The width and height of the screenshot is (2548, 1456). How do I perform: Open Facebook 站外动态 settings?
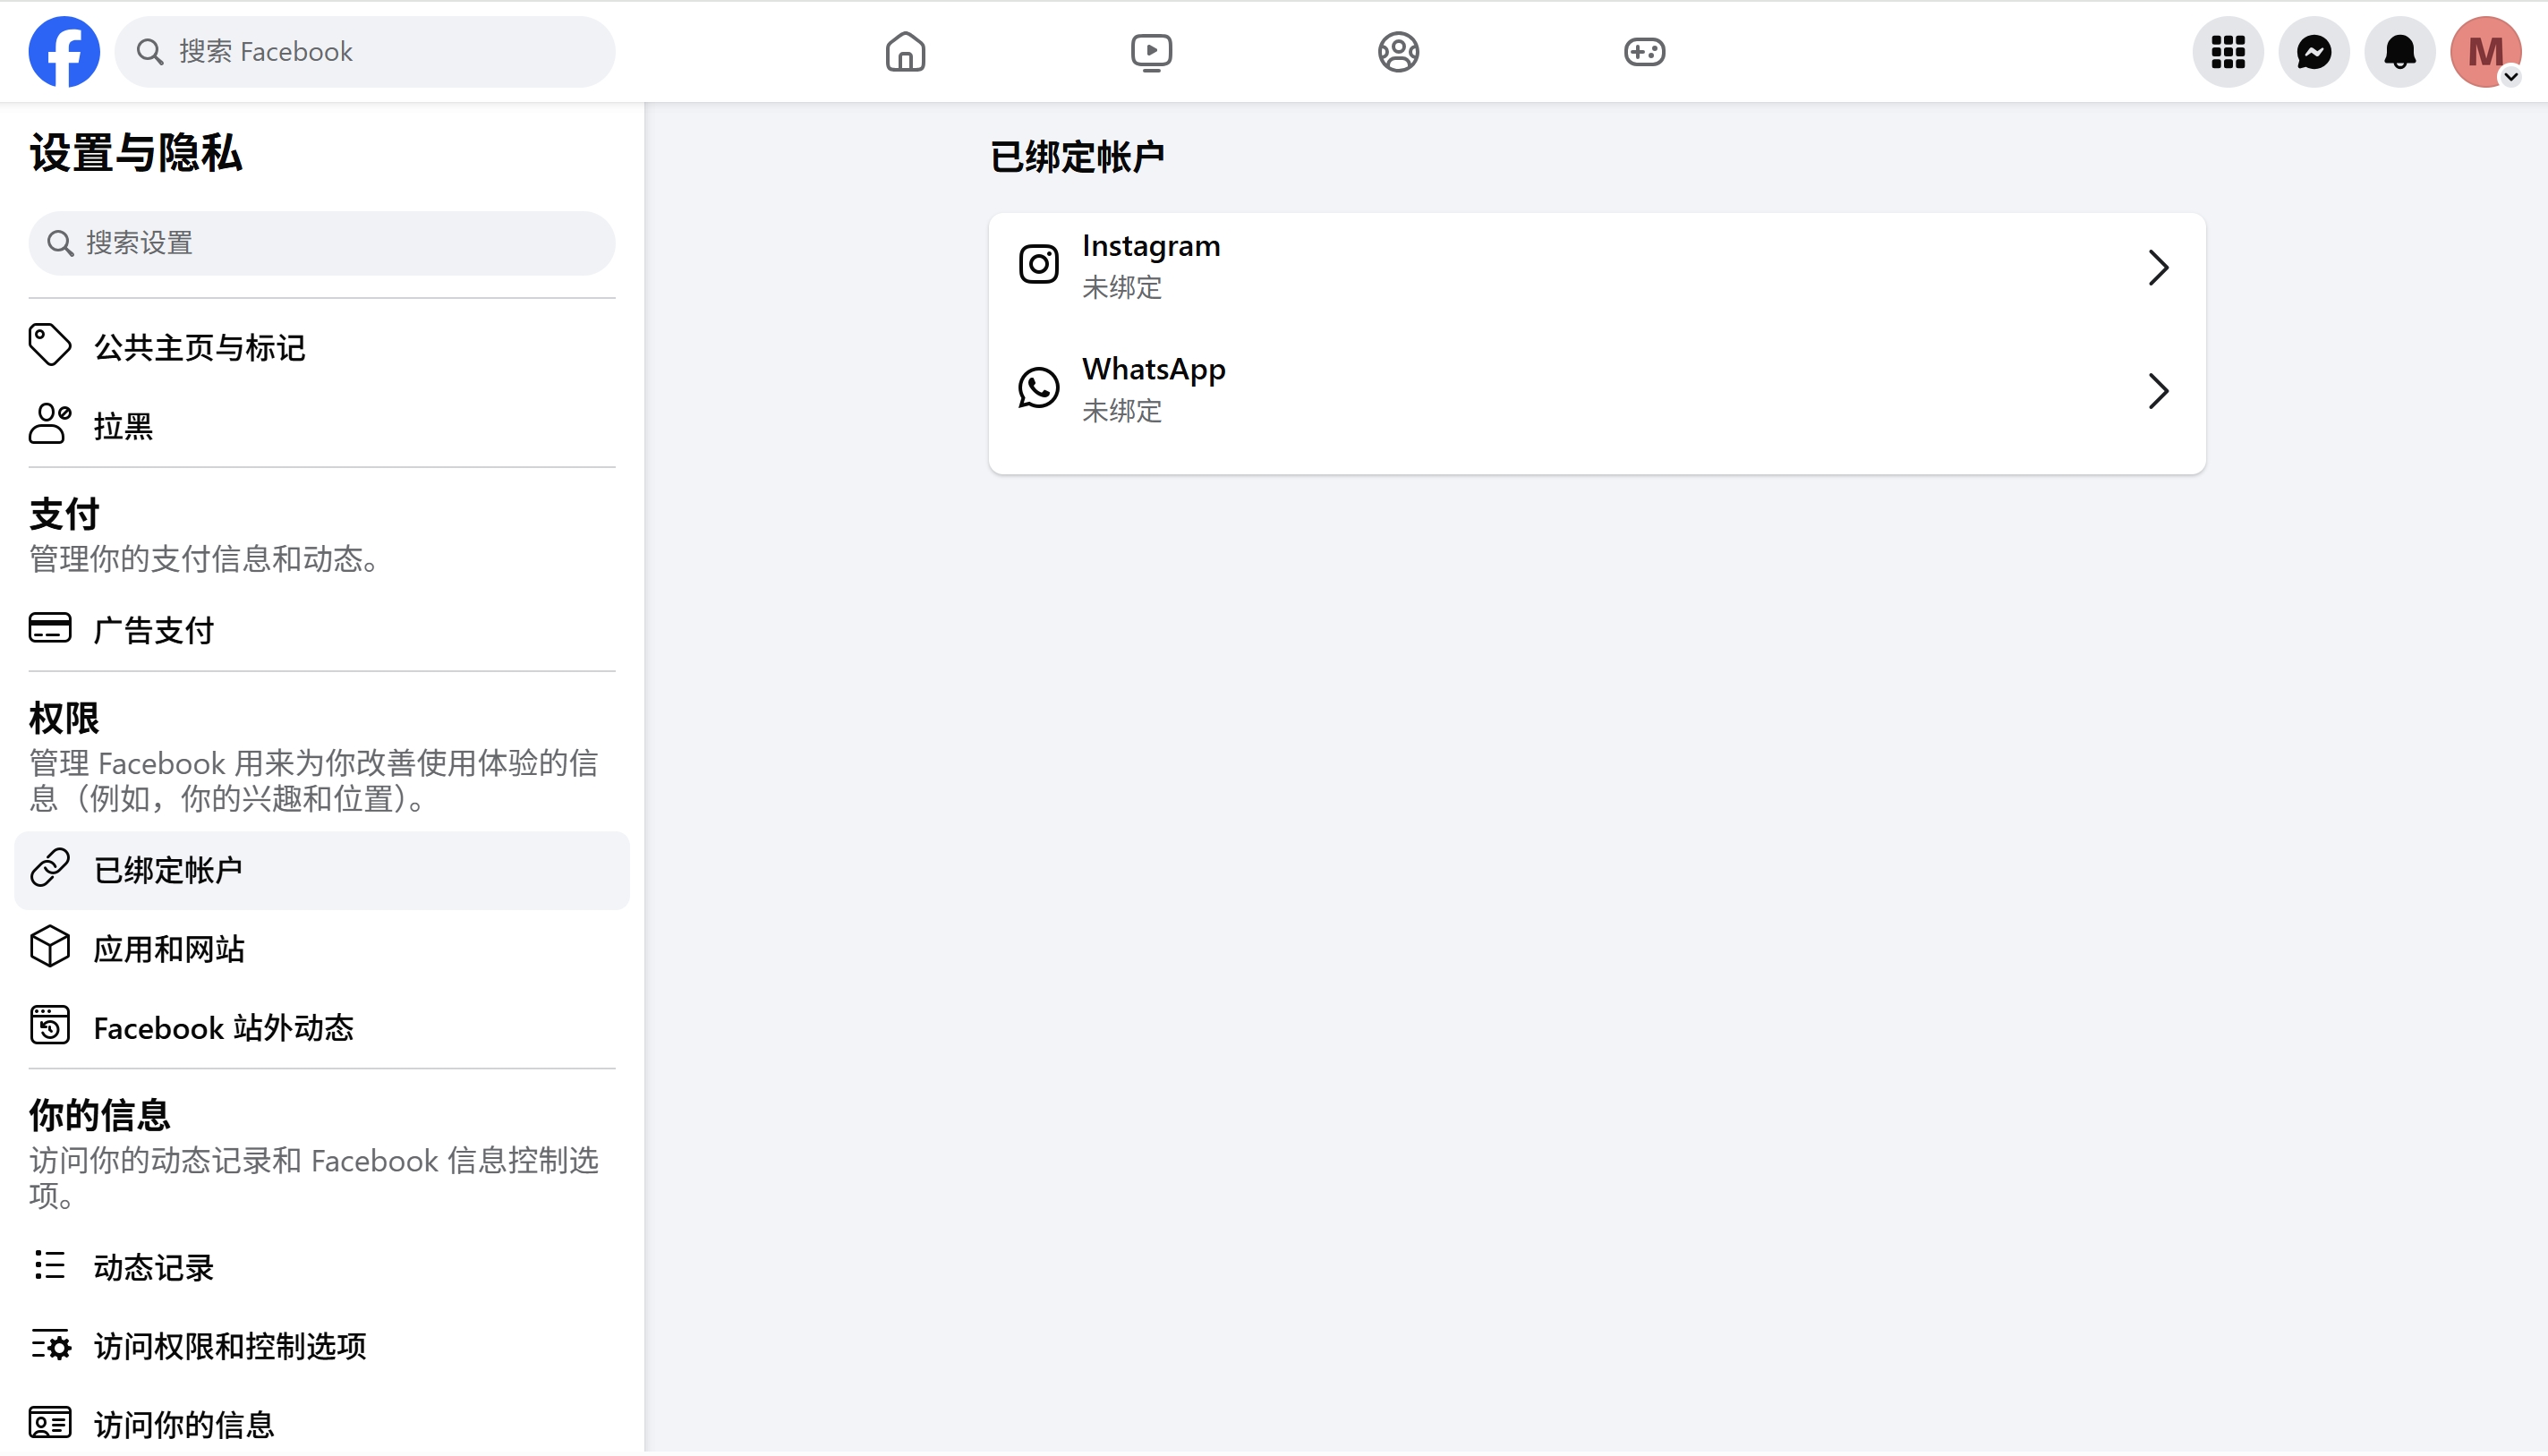click(224, 1026)
